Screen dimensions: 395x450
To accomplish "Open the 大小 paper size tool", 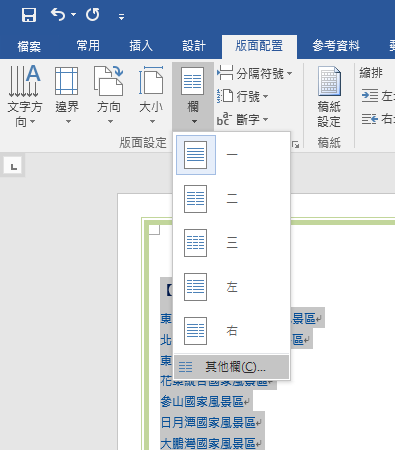I will pos(151,96).
